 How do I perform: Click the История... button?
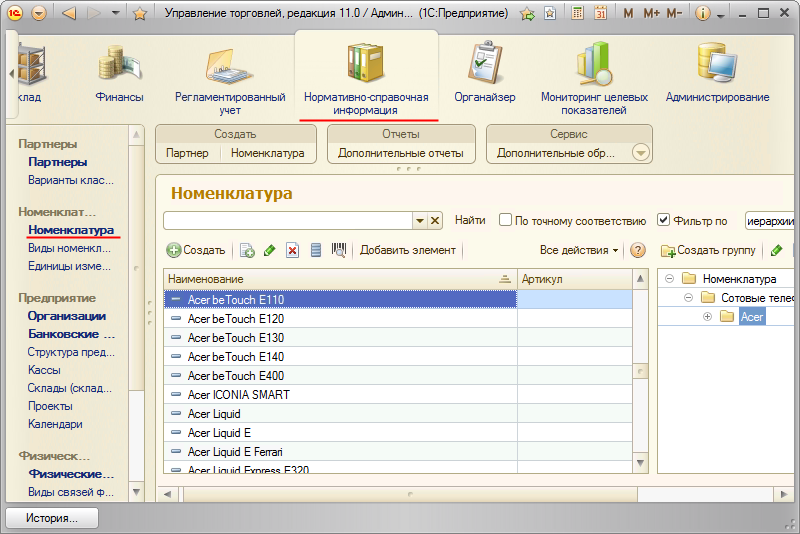[52, 518]
